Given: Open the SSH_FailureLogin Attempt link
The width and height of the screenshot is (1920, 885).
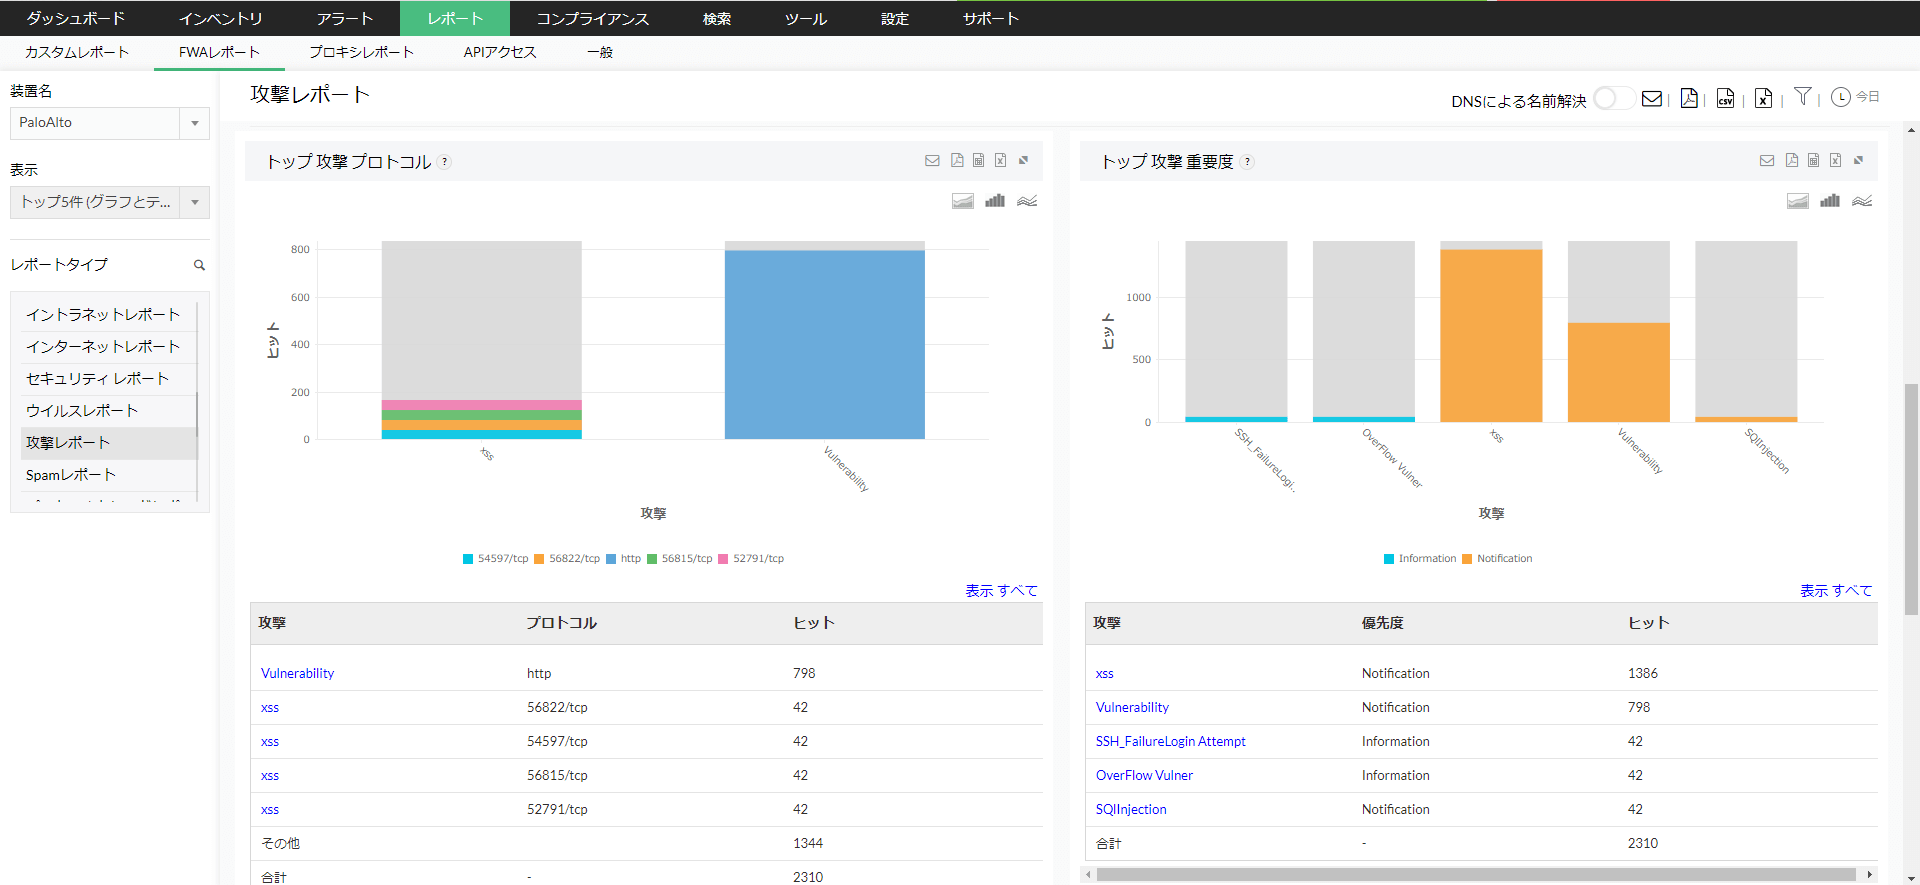Looking at the screenshot, I should 1170,741.
